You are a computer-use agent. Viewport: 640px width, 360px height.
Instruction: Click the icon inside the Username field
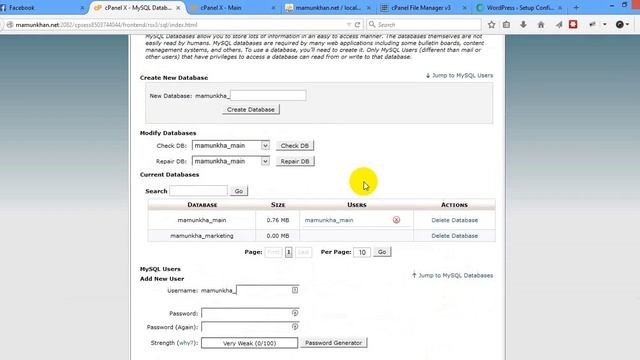pyautogui.click(x=295, y=290)
